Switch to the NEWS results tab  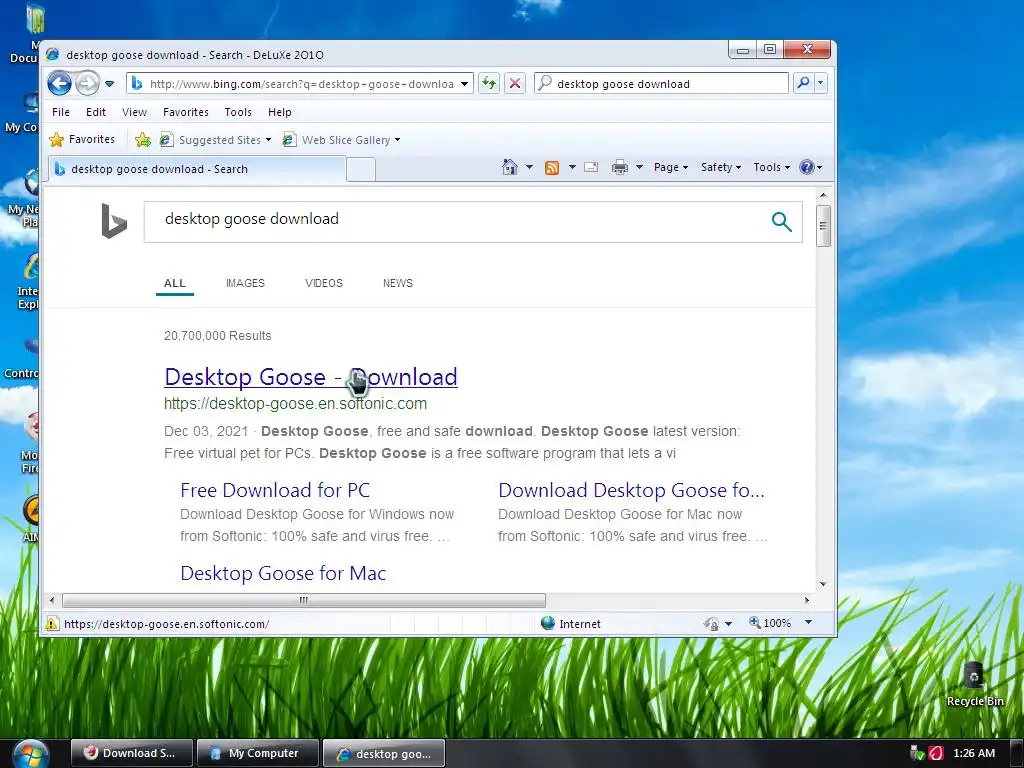click(398, 283)
